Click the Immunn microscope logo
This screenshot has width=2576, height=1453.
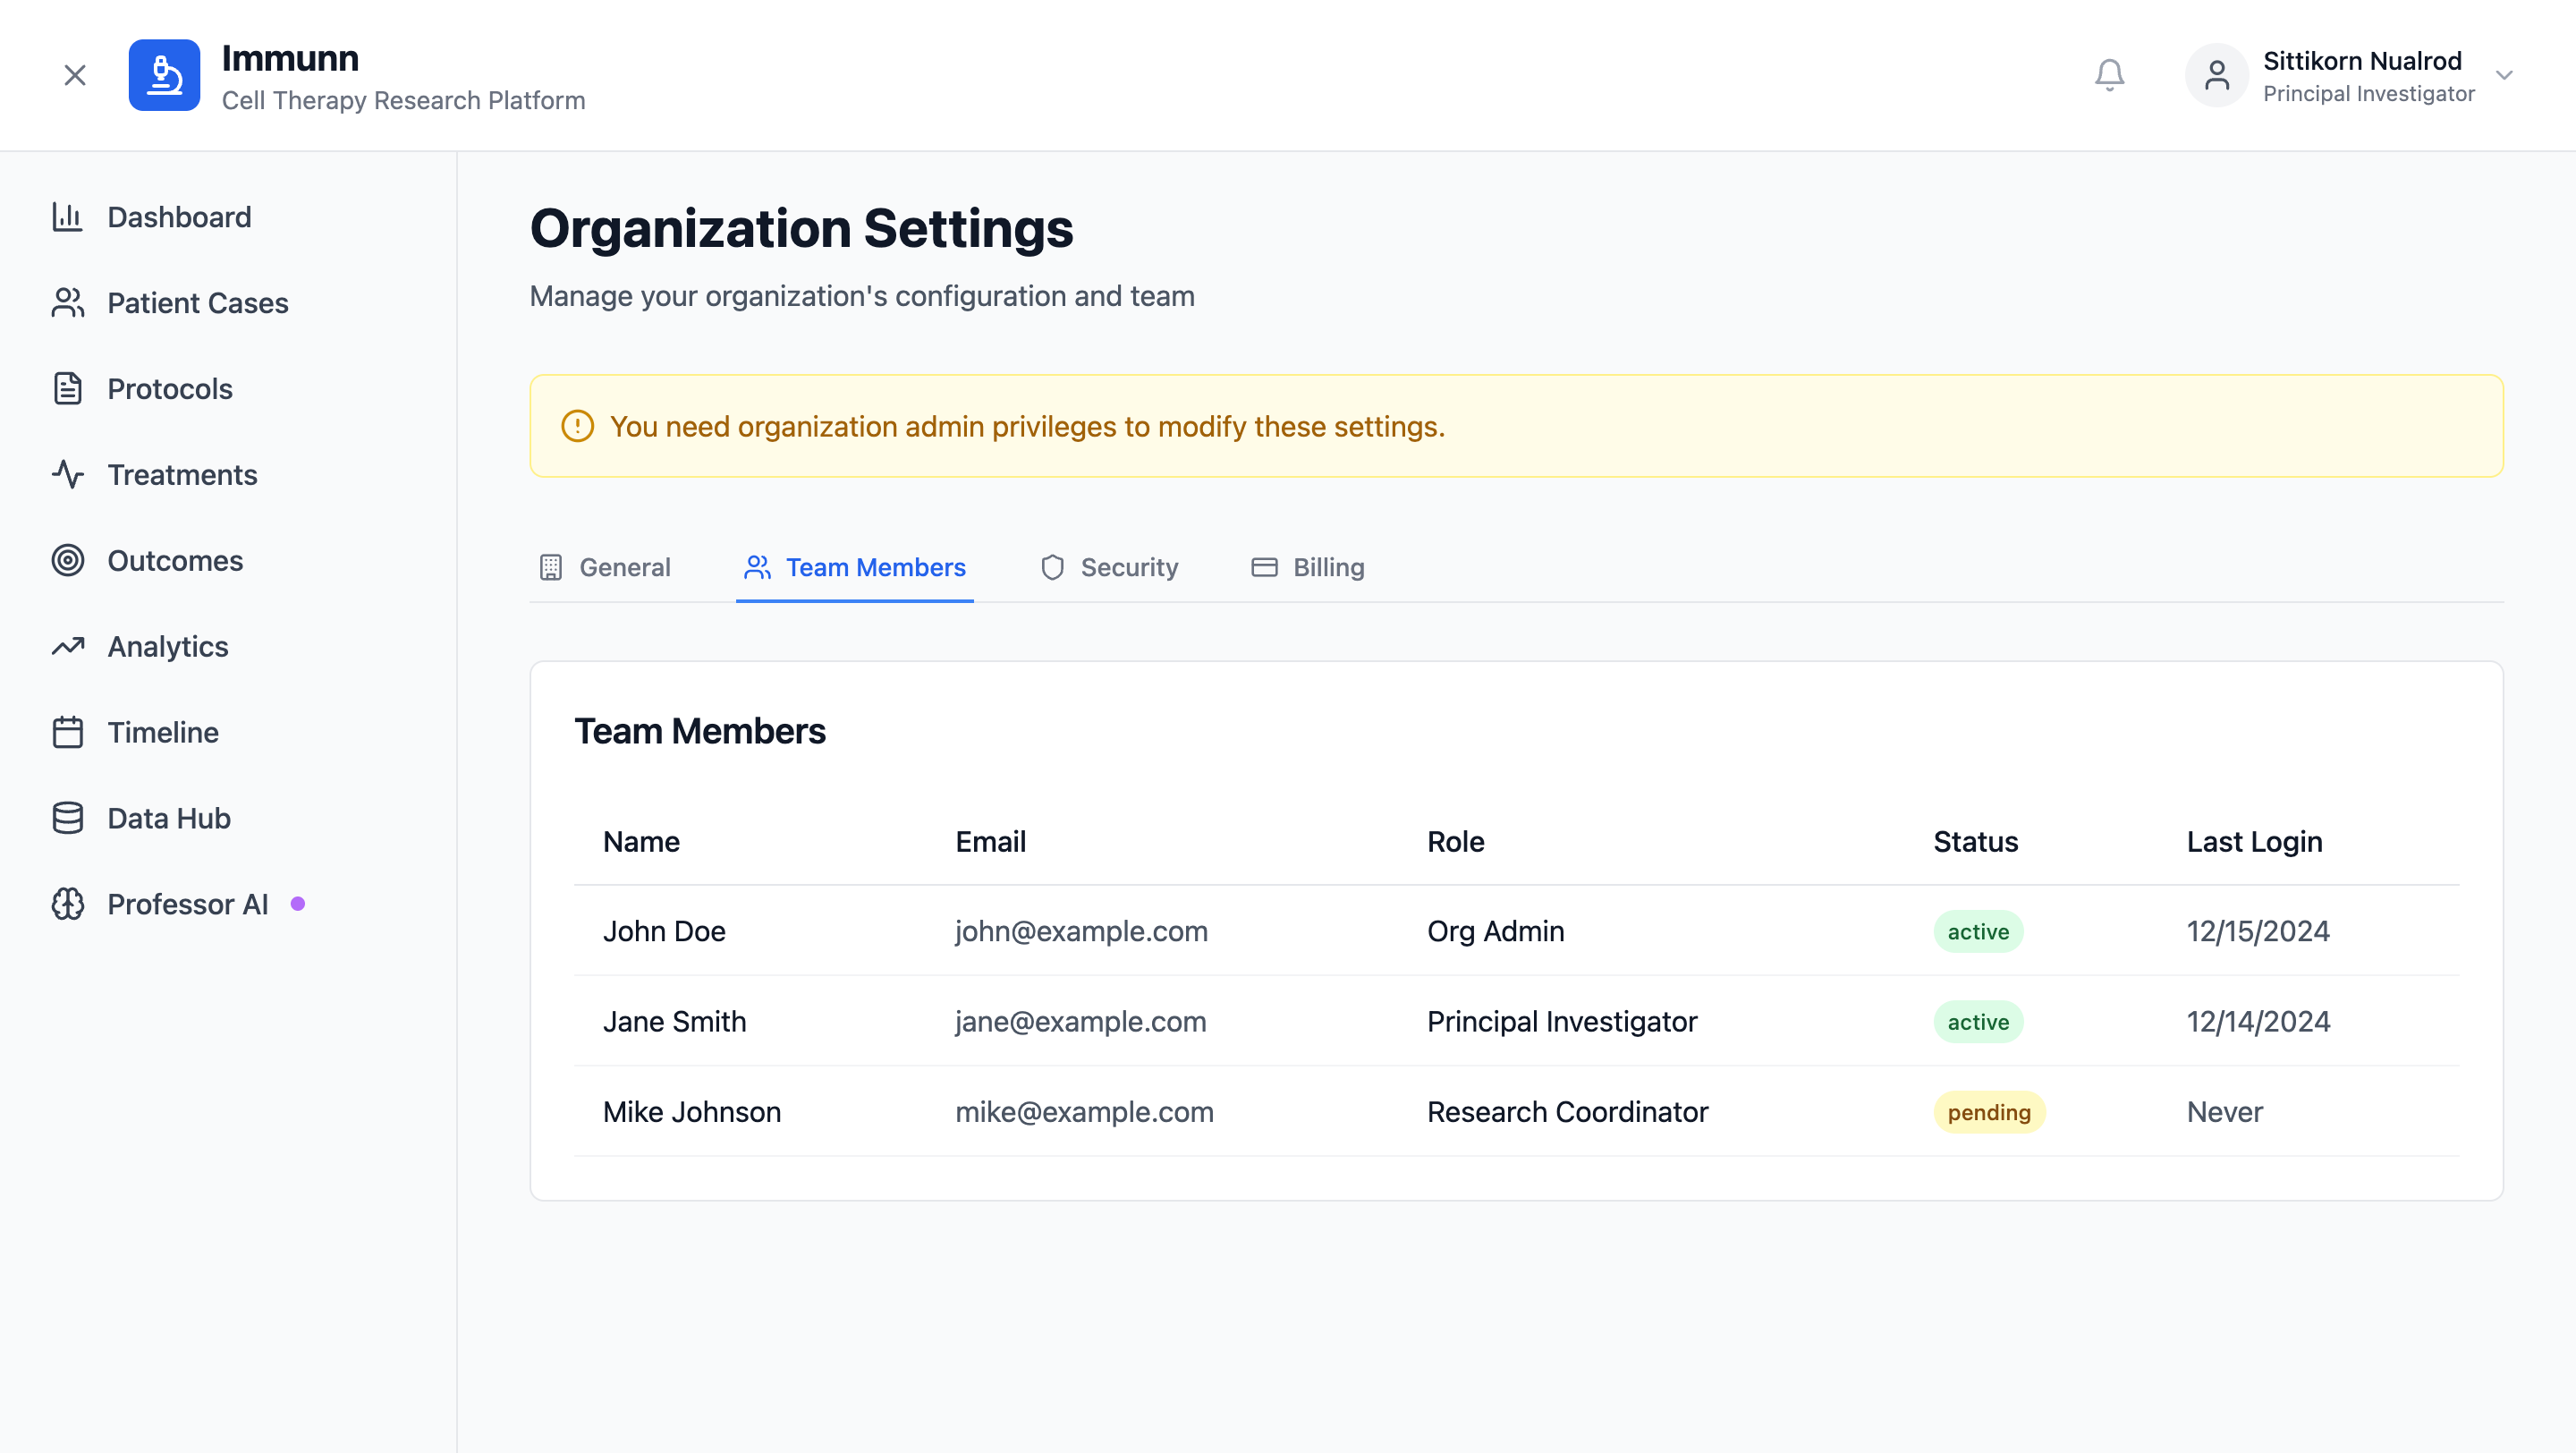click(164, 75)
